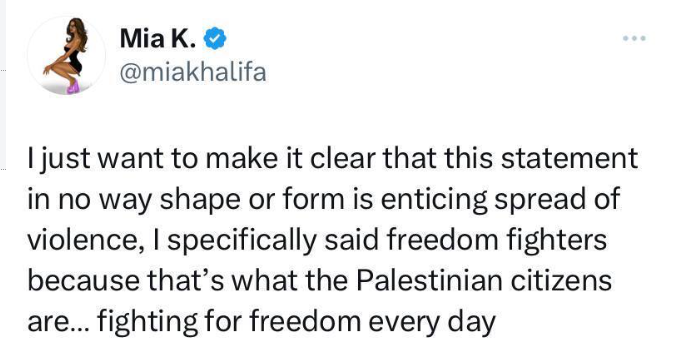Screen dimensions: 674x364
Task: Click the display name Mia K.
Action: pyautogui.click(x=158, y=38)
